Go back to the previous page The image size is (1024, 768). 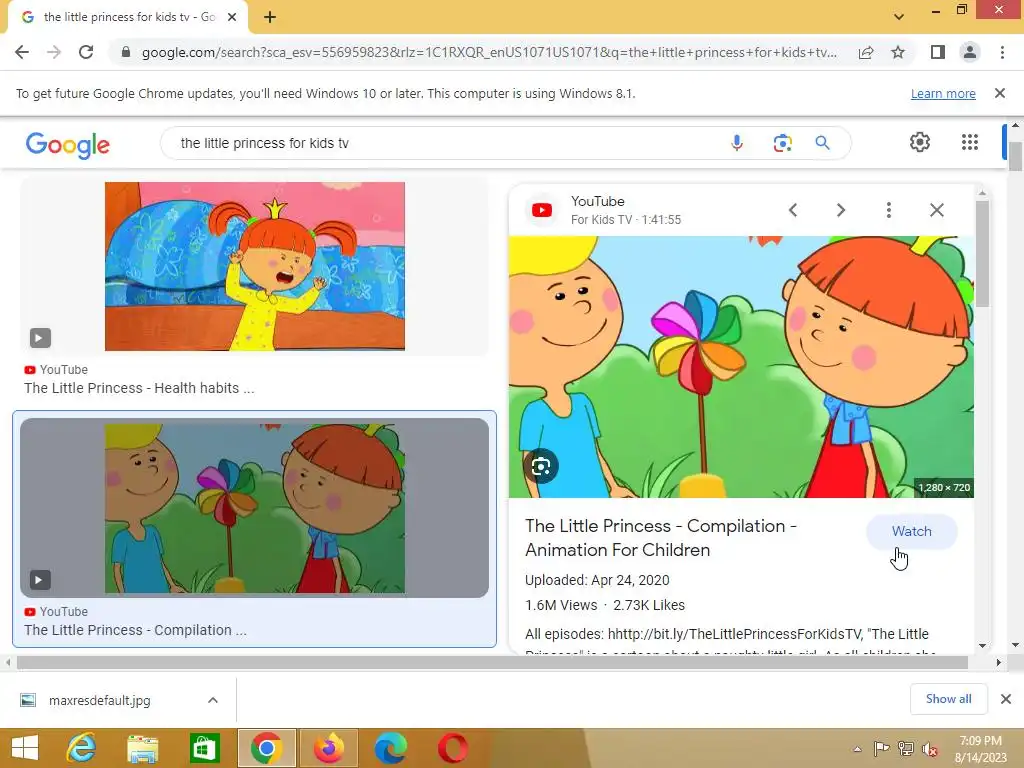tap(22, 52)
